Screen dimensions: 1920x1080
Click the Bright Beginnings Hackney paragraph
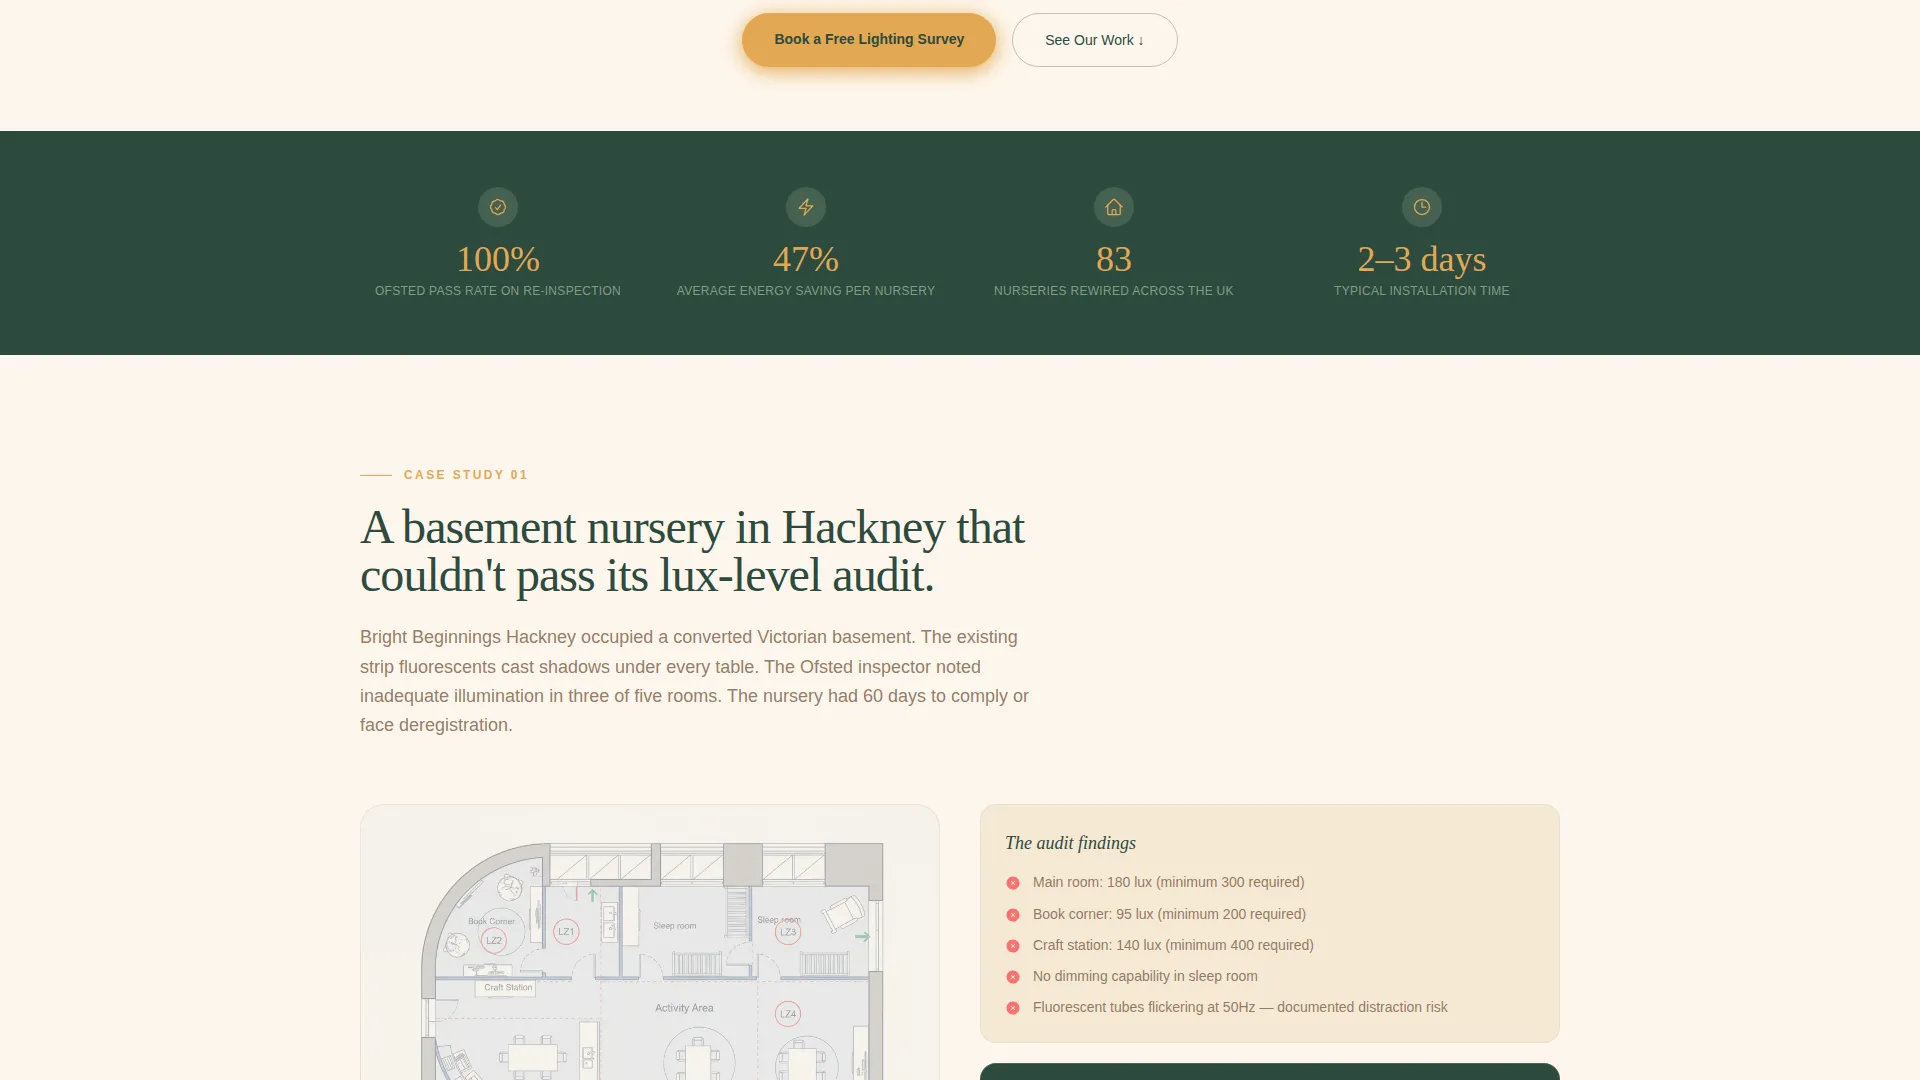[x=695, y=681]
